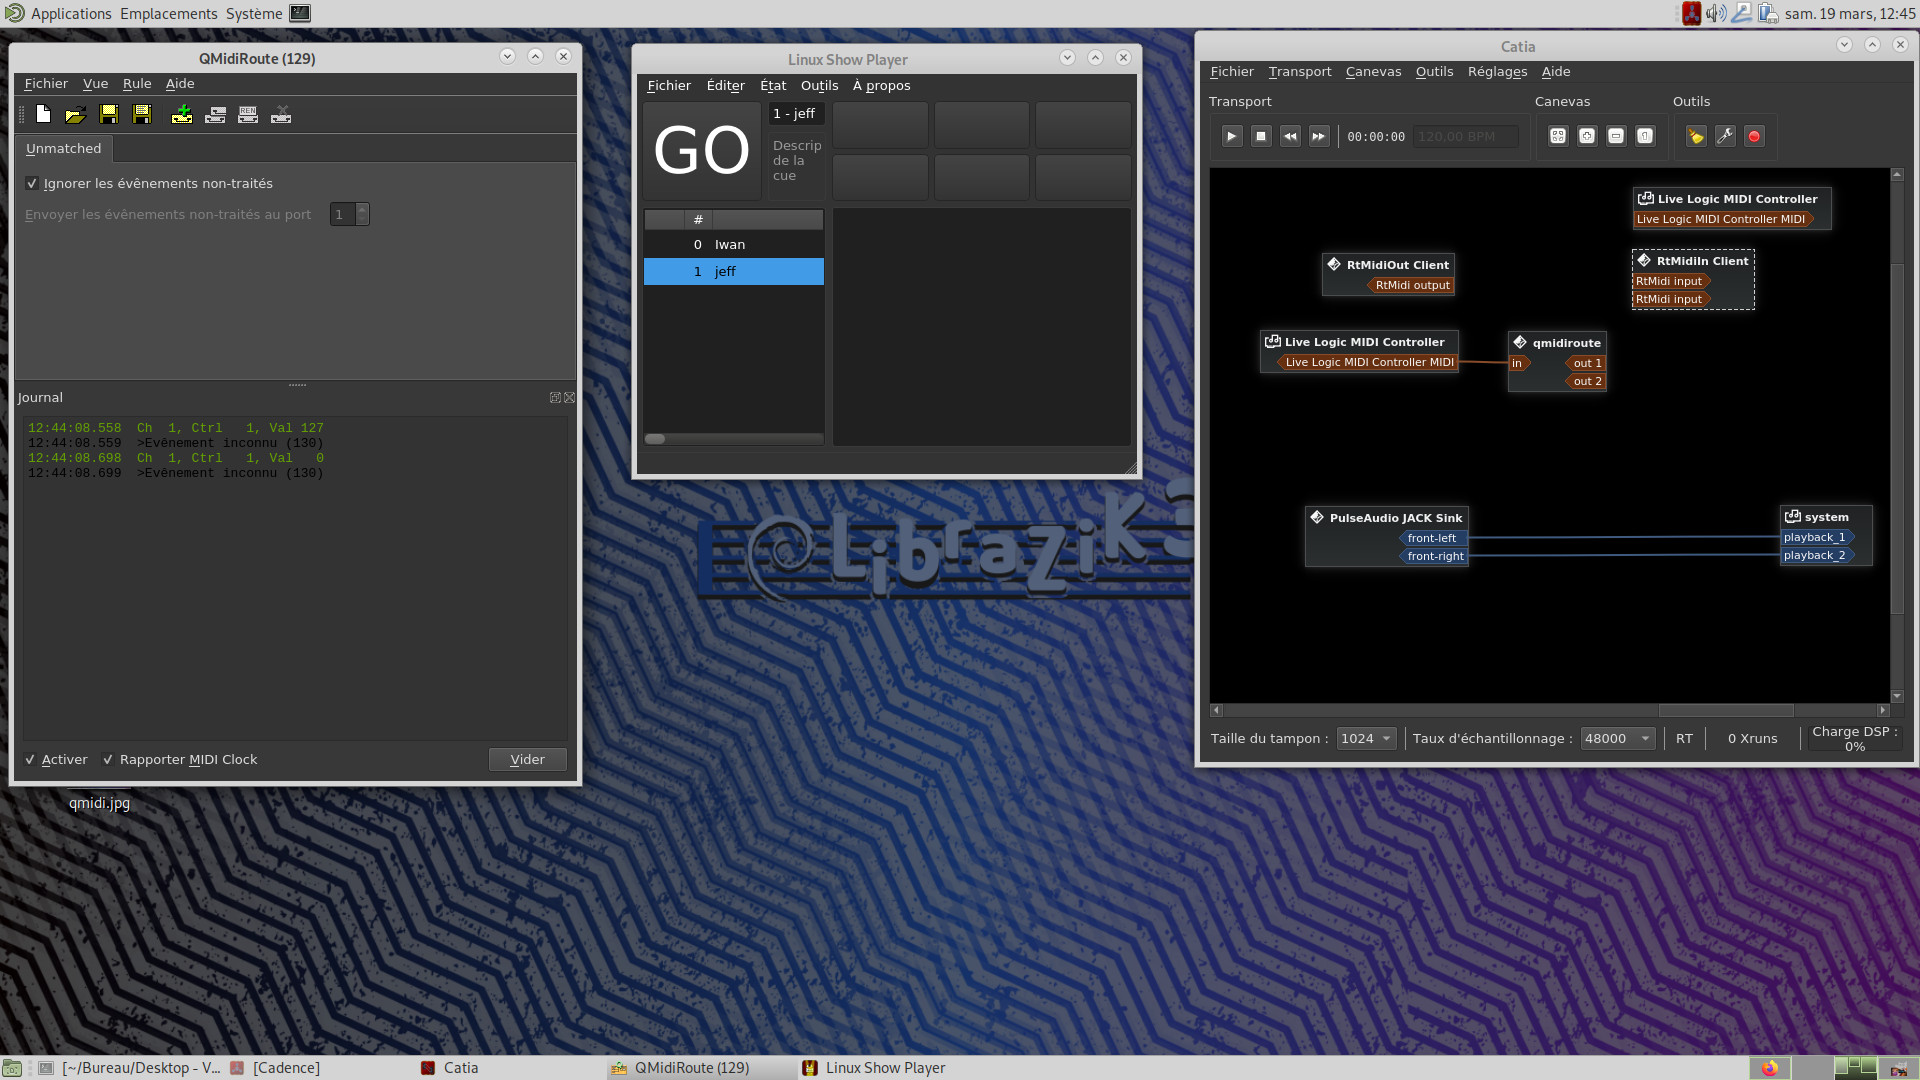
Task: Open the Canevas menu in Catia
Action: pyautogui.click(x=1373, y=72)
